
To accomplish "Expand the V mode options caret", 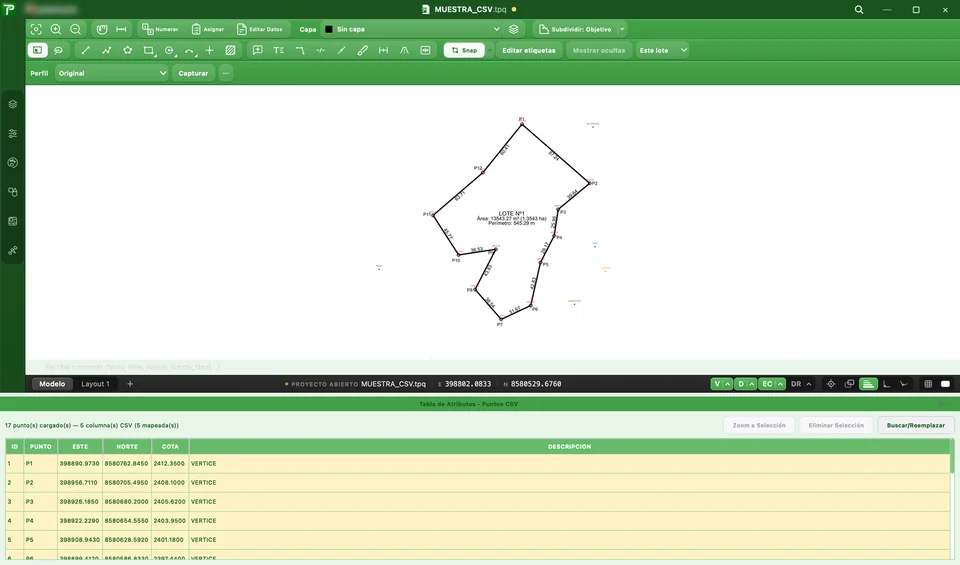I will [x=728, y=384].
